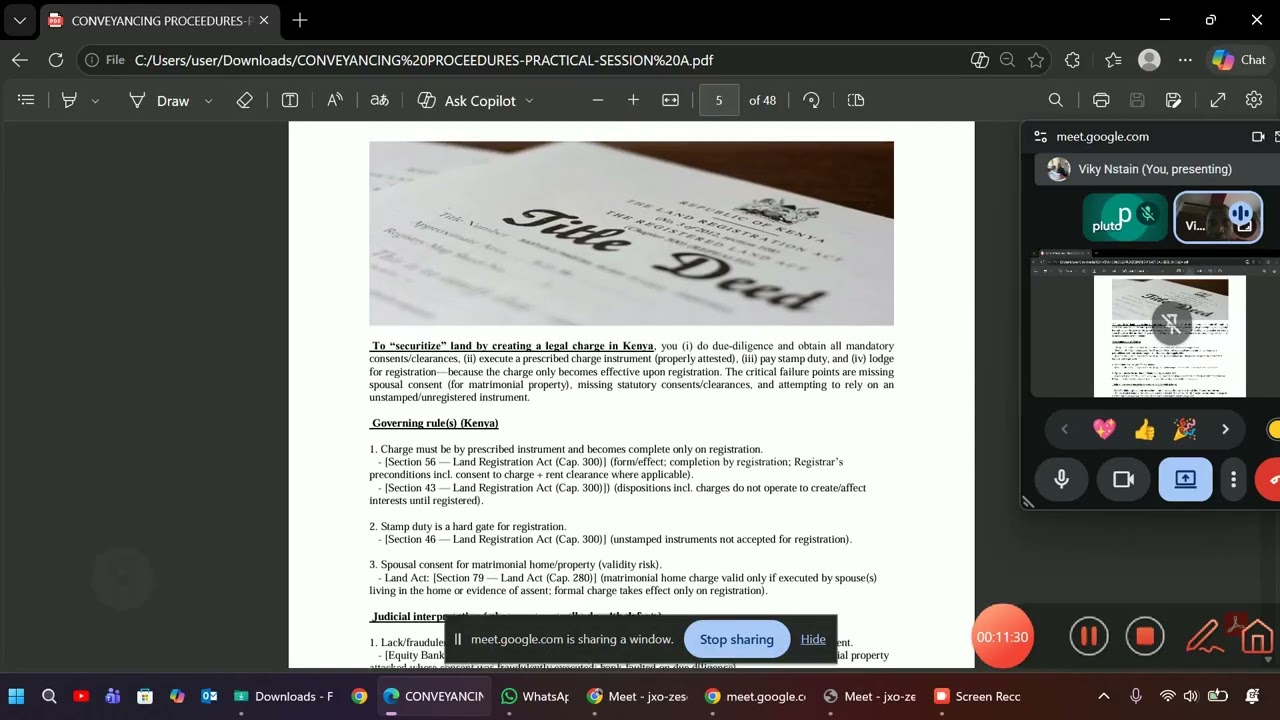Viewport: 1280px width, 720px height.
Task: Switch to the Downloads File Explorer window
Action: point(285,696)
